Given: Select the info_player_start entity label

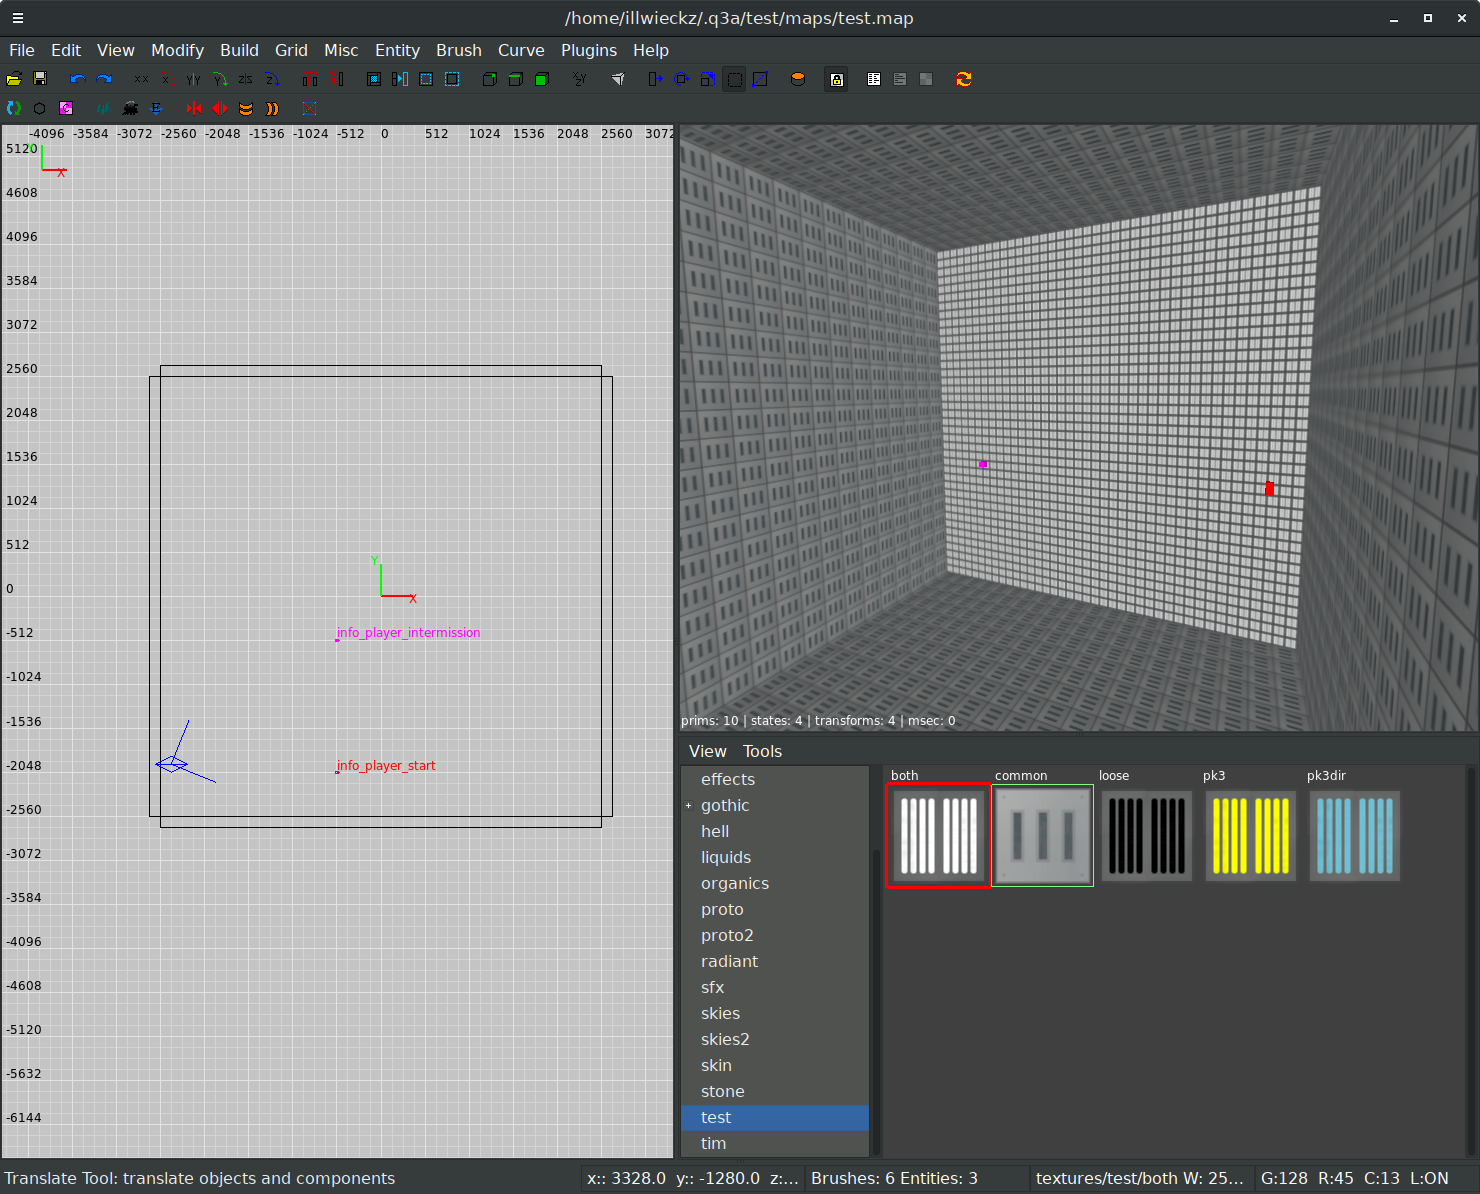Looking at the screenshot, I should [x=386, y=766].
